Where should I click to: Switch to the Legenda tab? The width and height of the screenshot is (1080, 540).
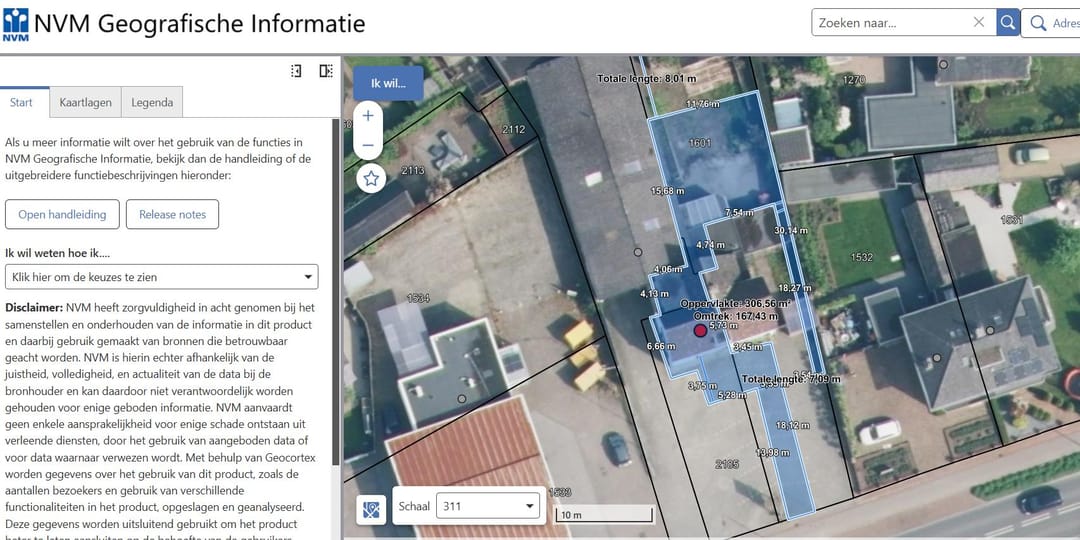click(152, 102)
